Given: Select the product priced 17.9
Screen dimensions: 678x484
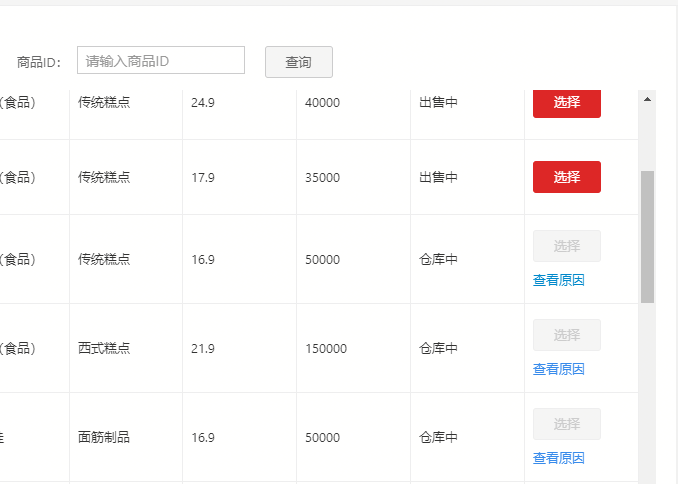Looking at the screenshot, I should [x=566, y=177].
